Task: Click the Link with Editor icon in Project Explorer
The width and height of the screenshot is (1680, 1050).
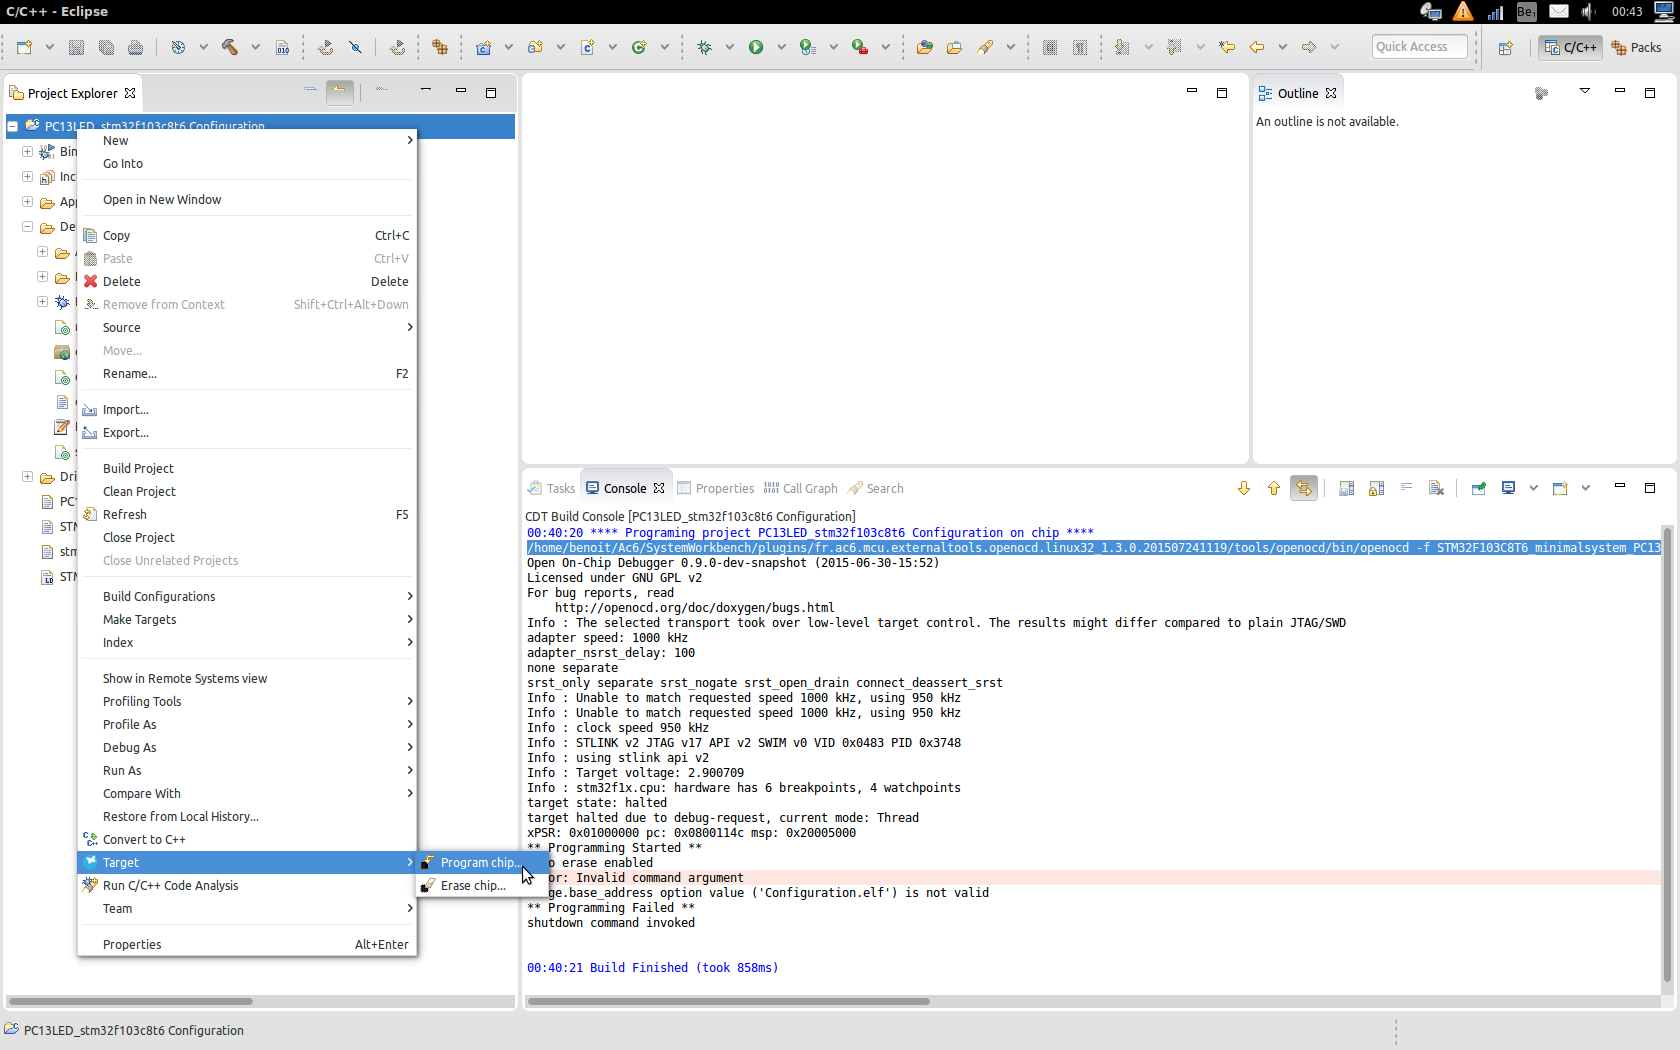Action: click(340, 92)
